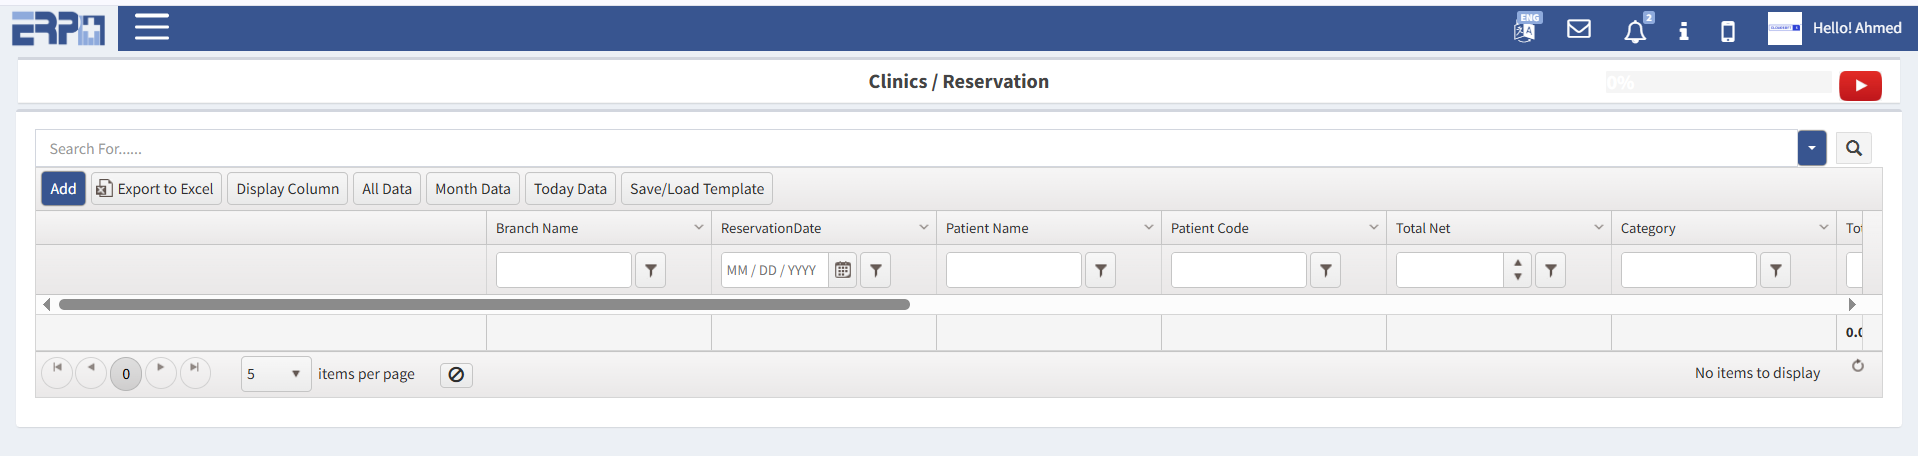
Task: Open the Category column header menu
Action: click(1824, 228)
